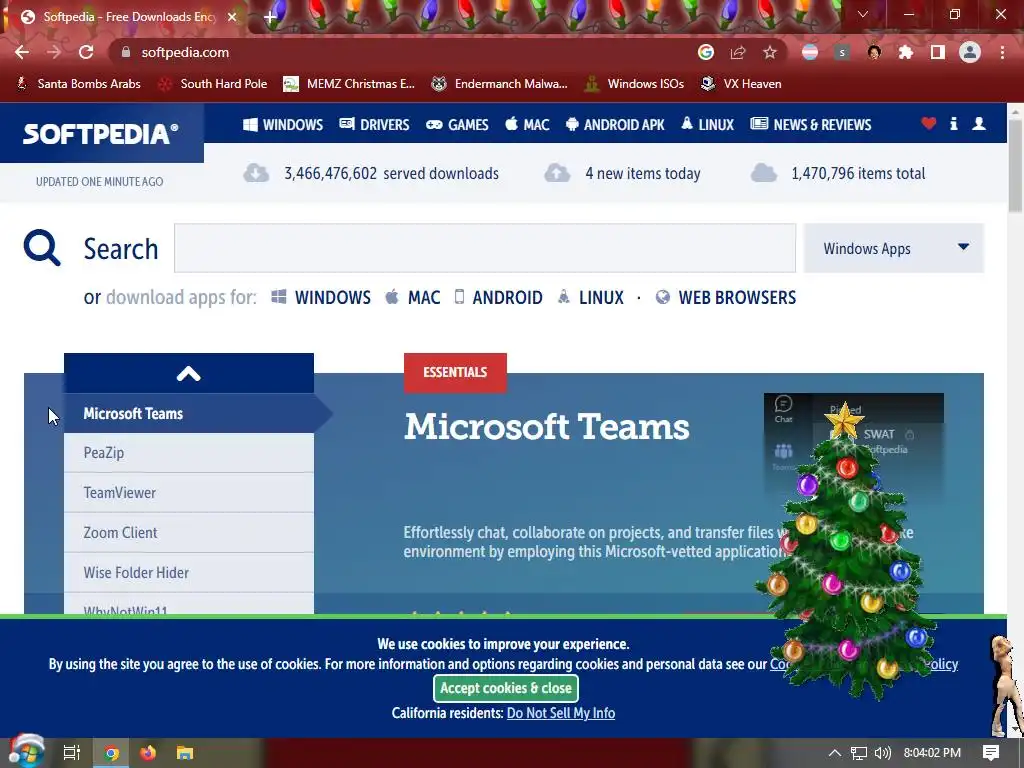Open the Games category menu
Screen dimensions: 1024x768
point(457,125)
